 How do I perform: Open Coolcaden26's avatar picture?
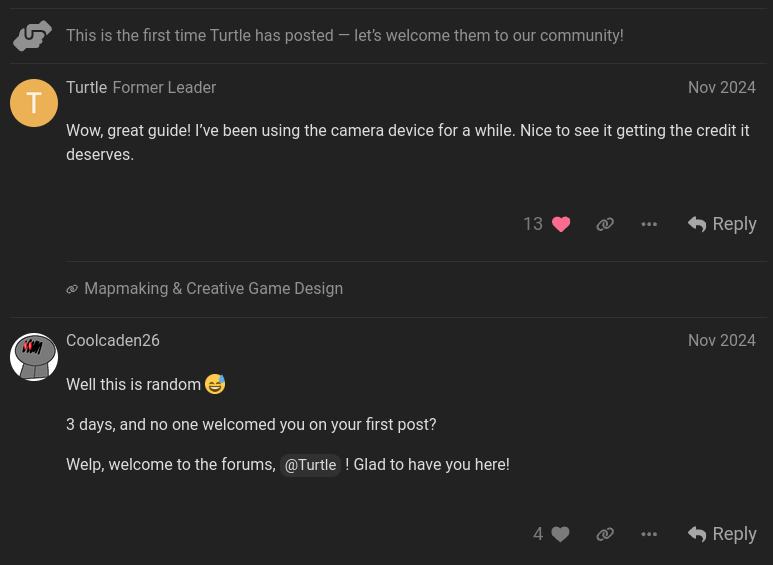34,357
